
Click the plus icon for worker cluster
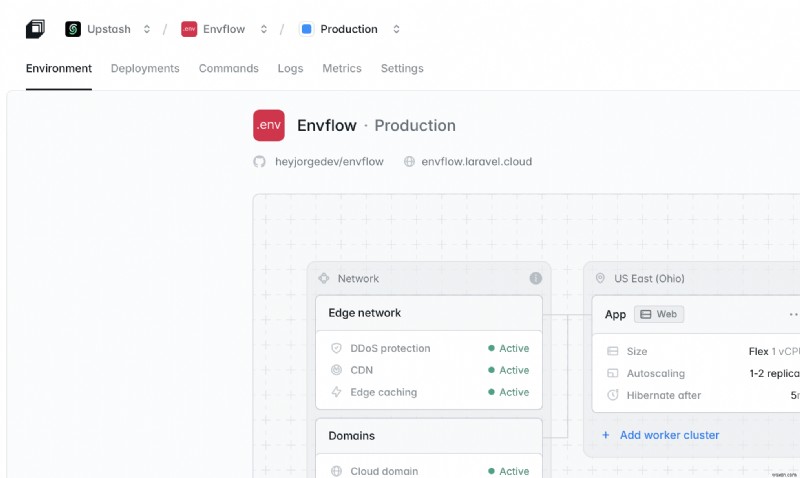pyautogui.click(x=606, y=435)
